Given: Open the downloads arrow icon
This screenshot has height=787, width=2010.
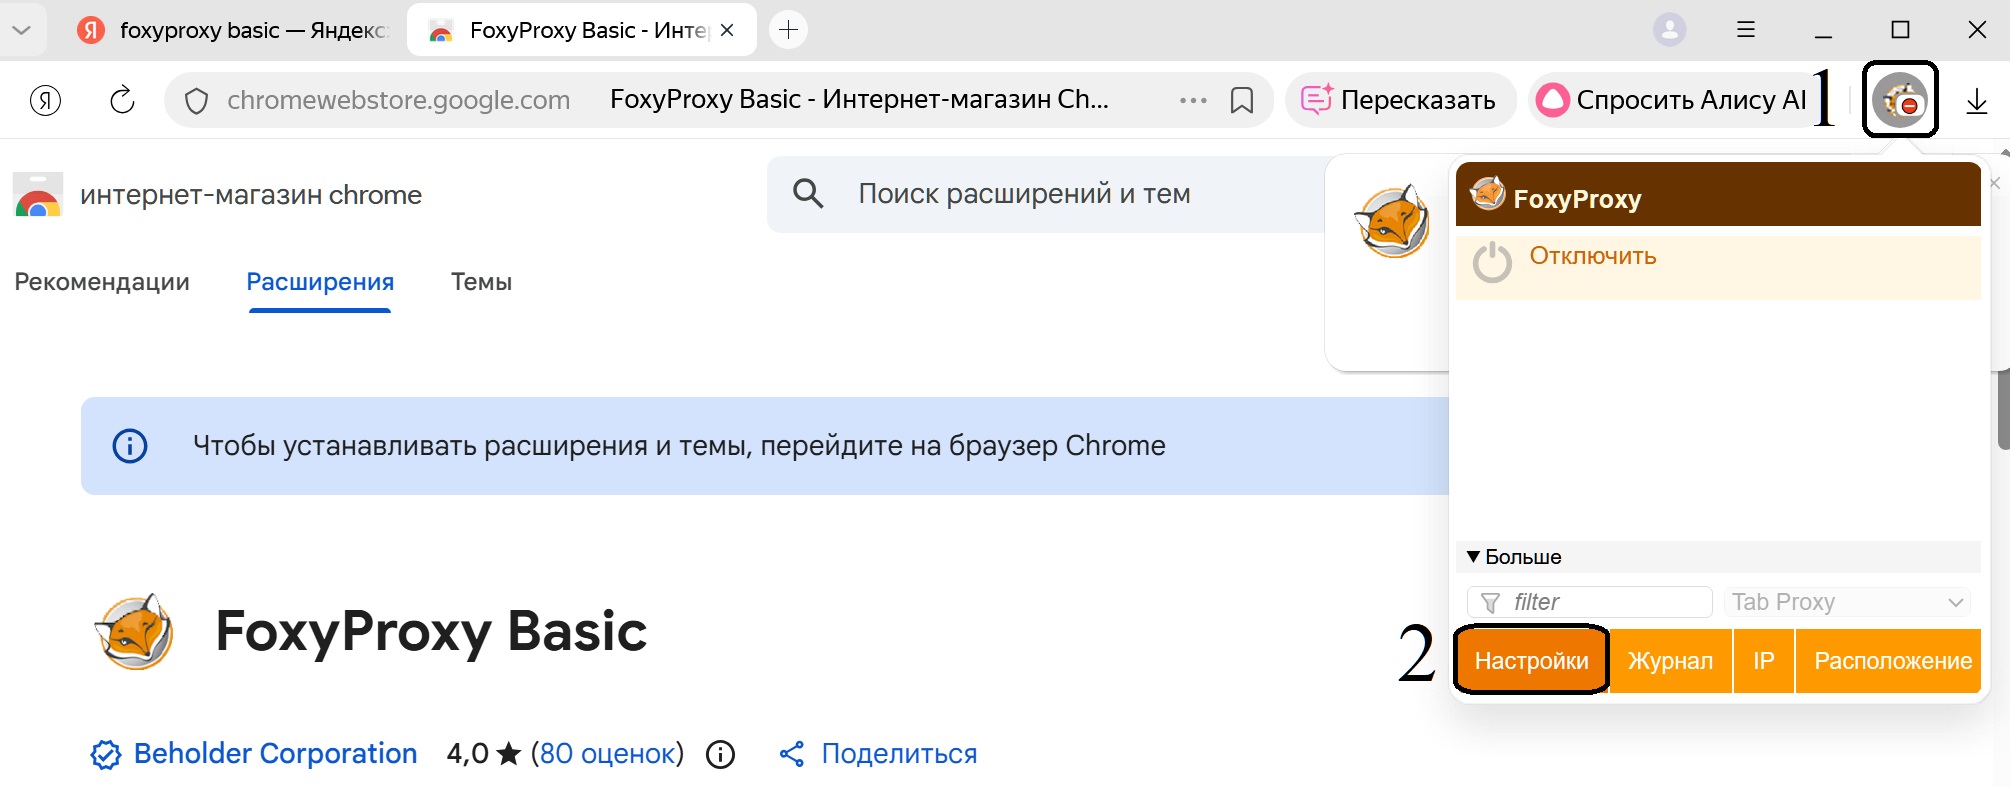Looking at the screenshot, I should pos(1976,101).
